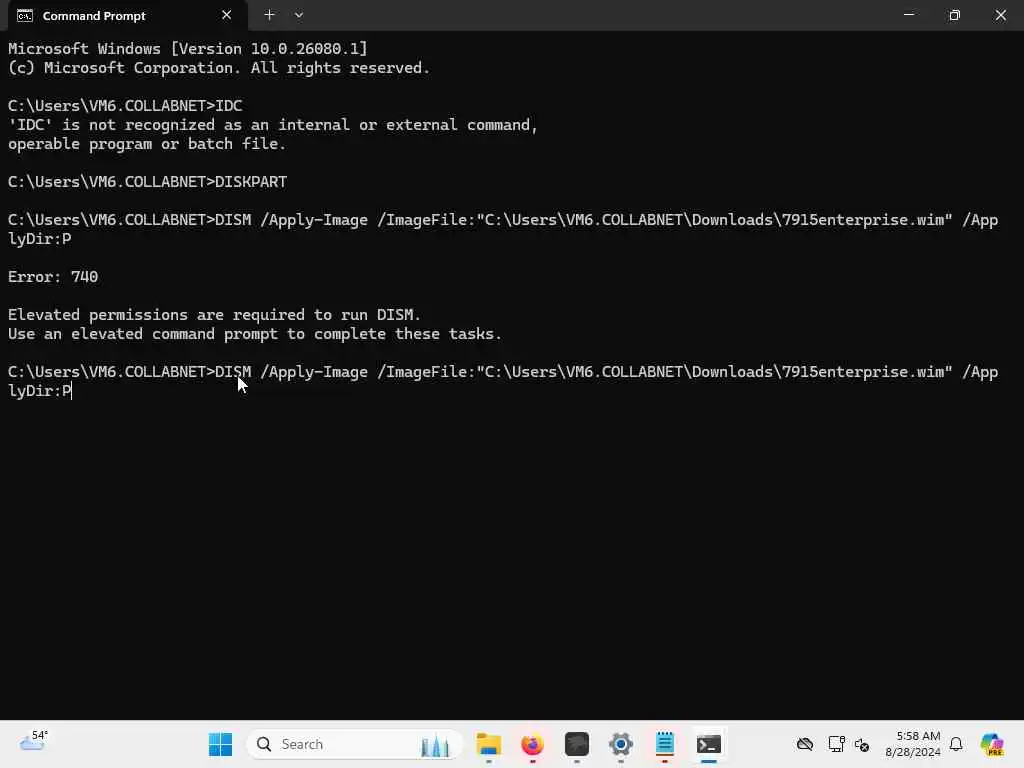Click the 'operable program or batch file.' line
The height and width of the screenshot is (768, 1024).
pos(147,144)
